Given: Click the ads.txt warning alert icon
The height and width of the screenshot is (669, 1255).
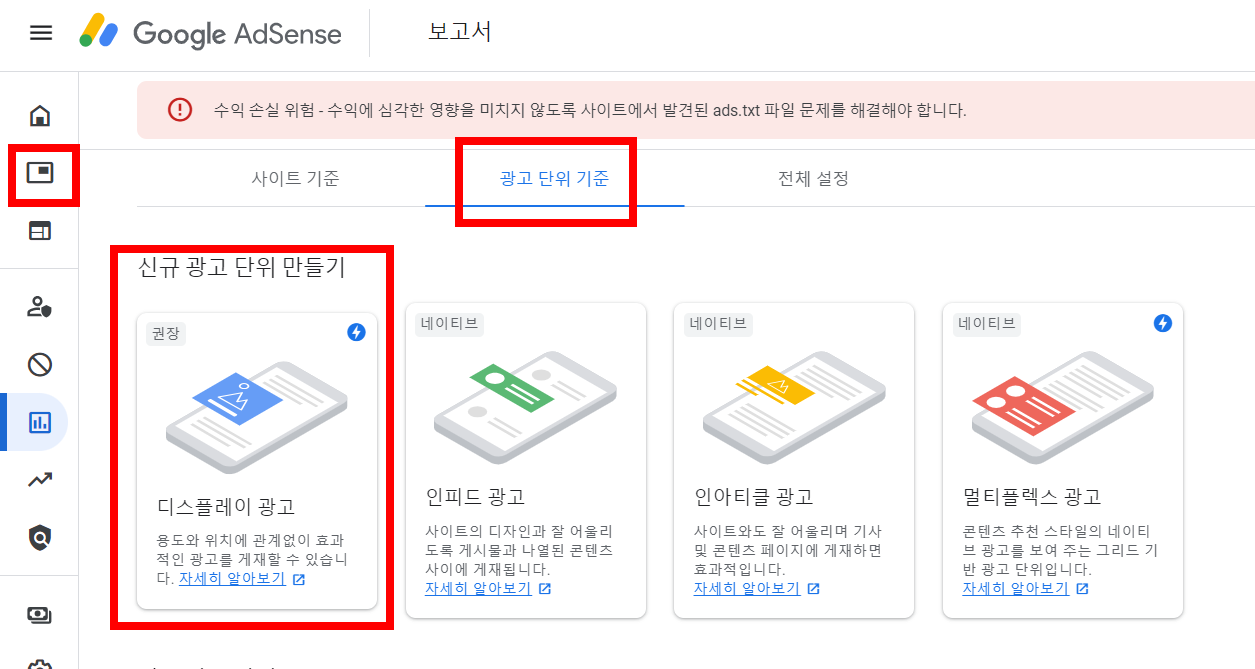Looking at the screenshot, I should (x=180, y=109).
